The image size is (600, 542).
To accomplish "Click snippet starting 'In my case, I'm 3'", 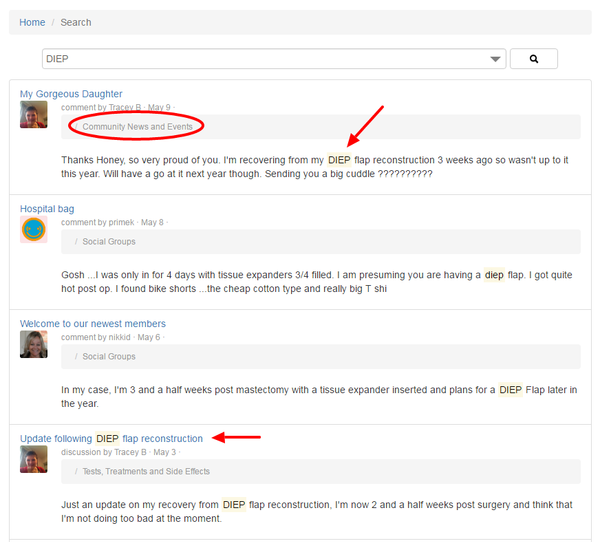I will [319, 397].
